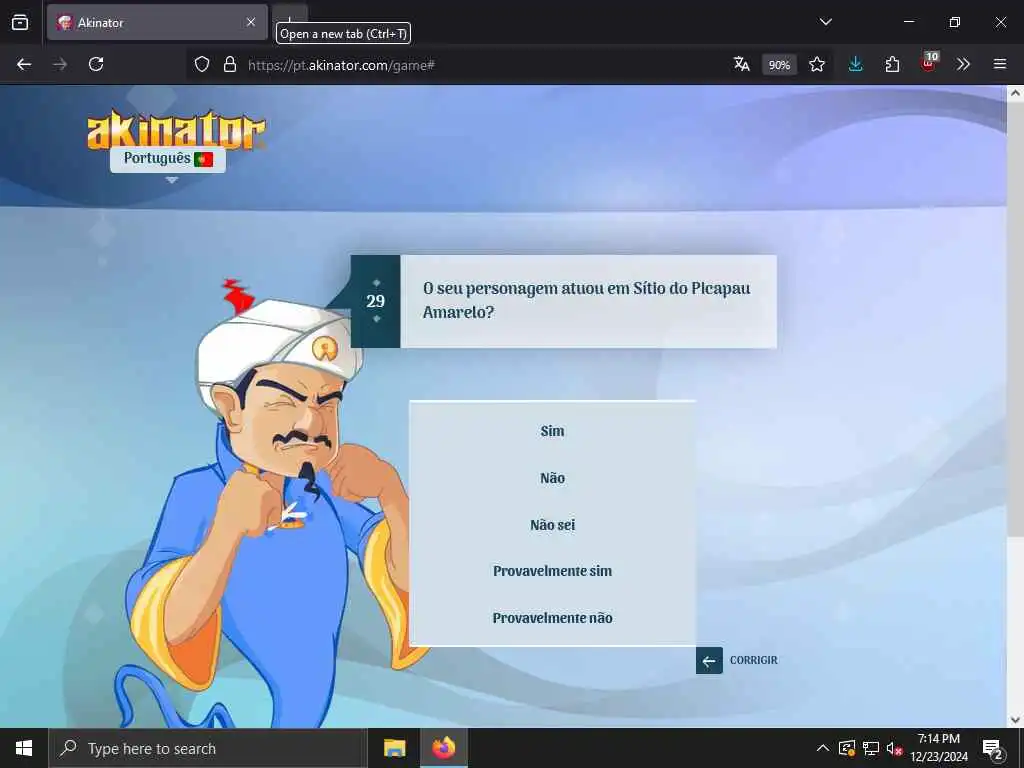
Task: Open File Explorer from taskbar
Action: (x=394, y=748)
